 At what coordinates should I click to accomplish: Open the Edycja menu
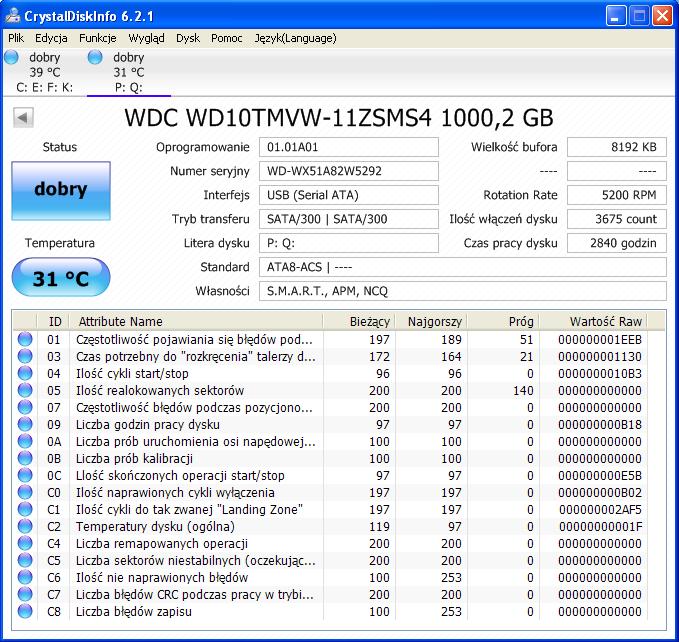51,38
